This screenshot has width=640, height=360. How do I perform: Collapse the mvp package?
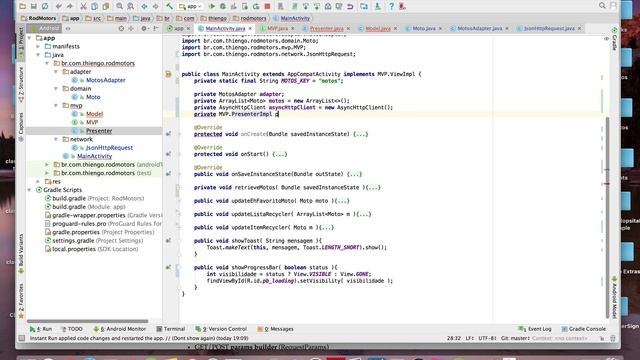(x=56, y=106)
